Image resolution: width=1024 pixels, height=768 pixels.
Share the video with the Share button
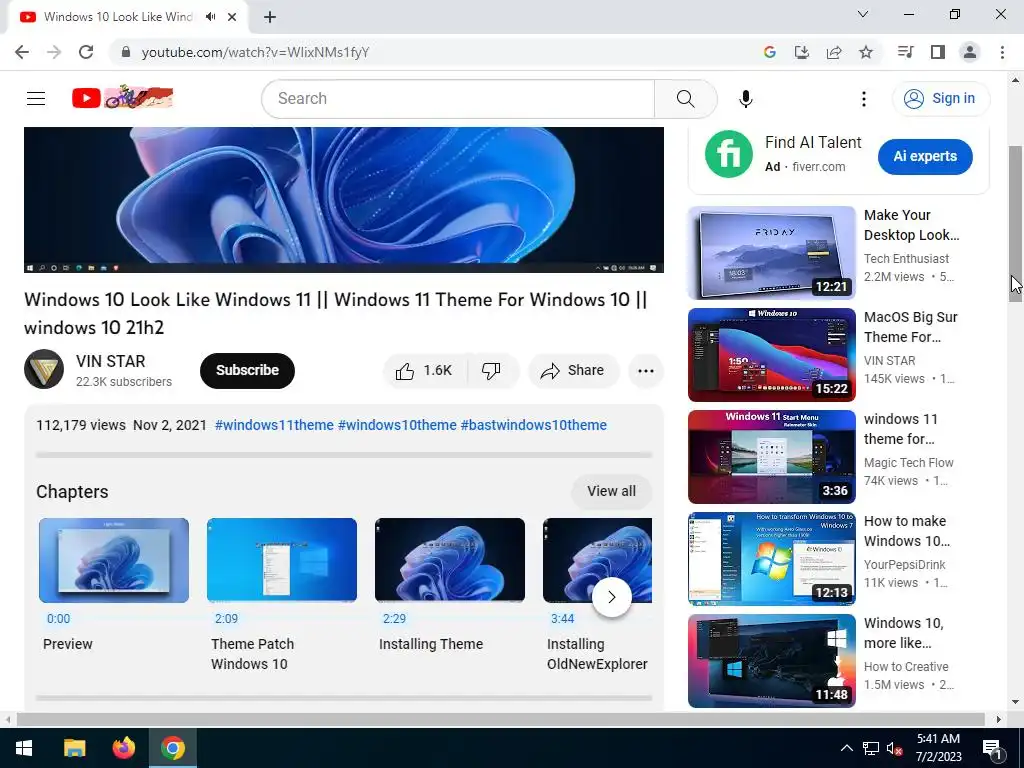point(573,370)
